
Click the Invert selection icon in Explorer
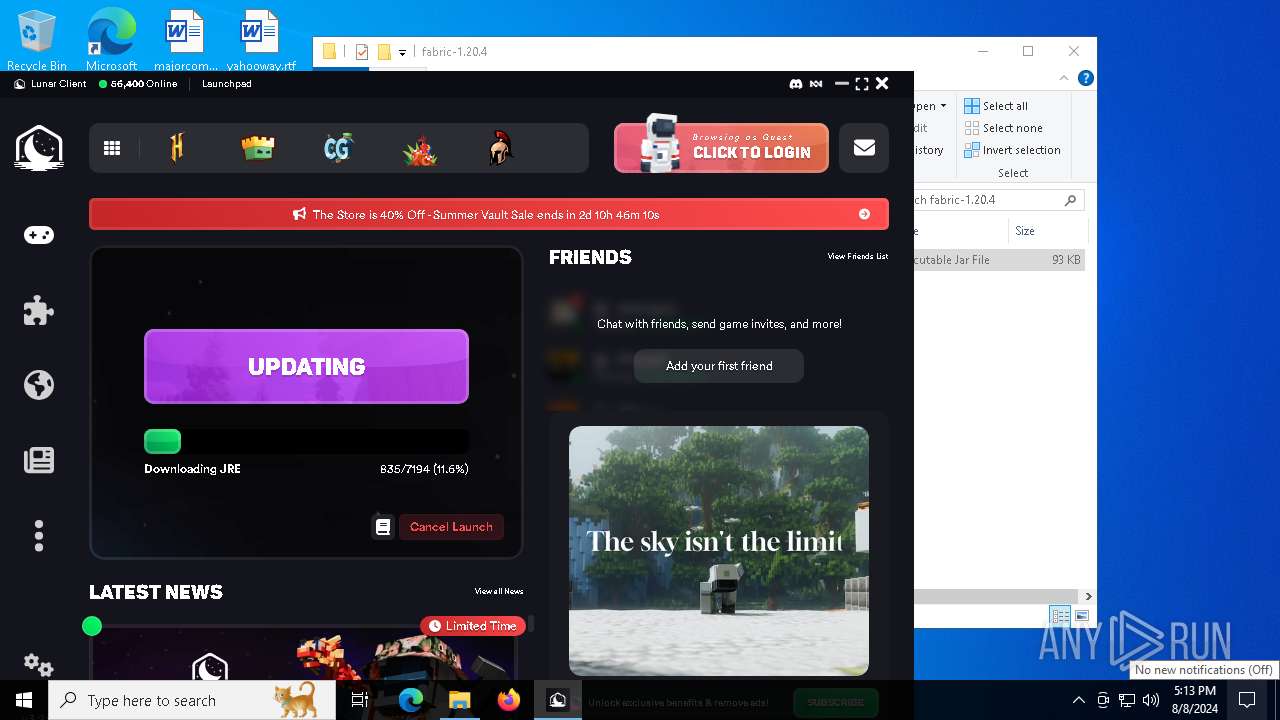pyautogui.click(x=972, y=150)
